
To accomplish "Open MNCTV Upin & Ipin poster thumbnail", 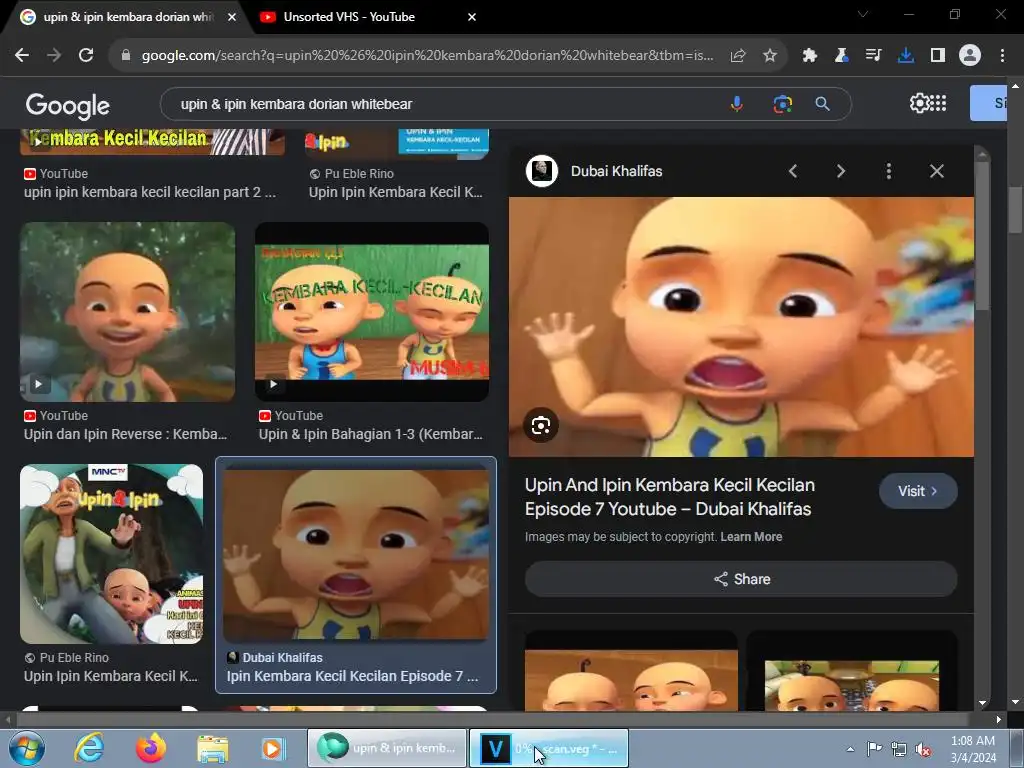I will [112, 554].
